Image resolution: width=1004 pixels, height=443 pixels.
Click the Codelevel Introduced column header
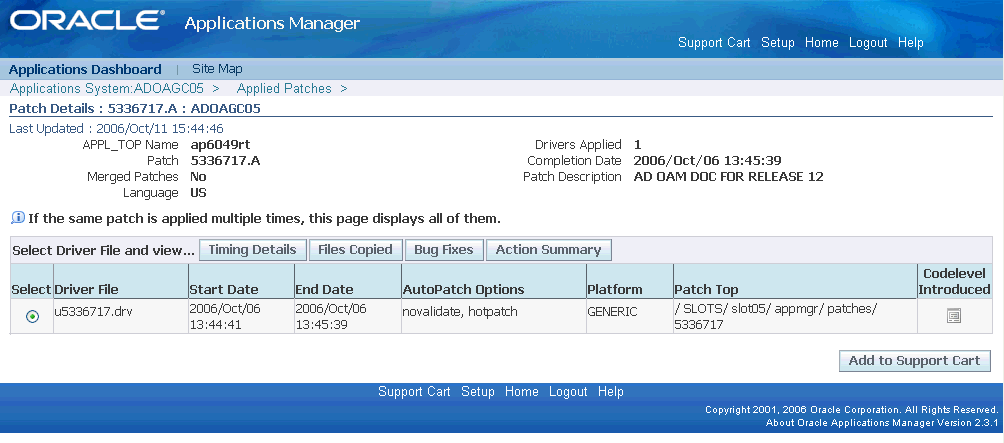click(954, 282)
